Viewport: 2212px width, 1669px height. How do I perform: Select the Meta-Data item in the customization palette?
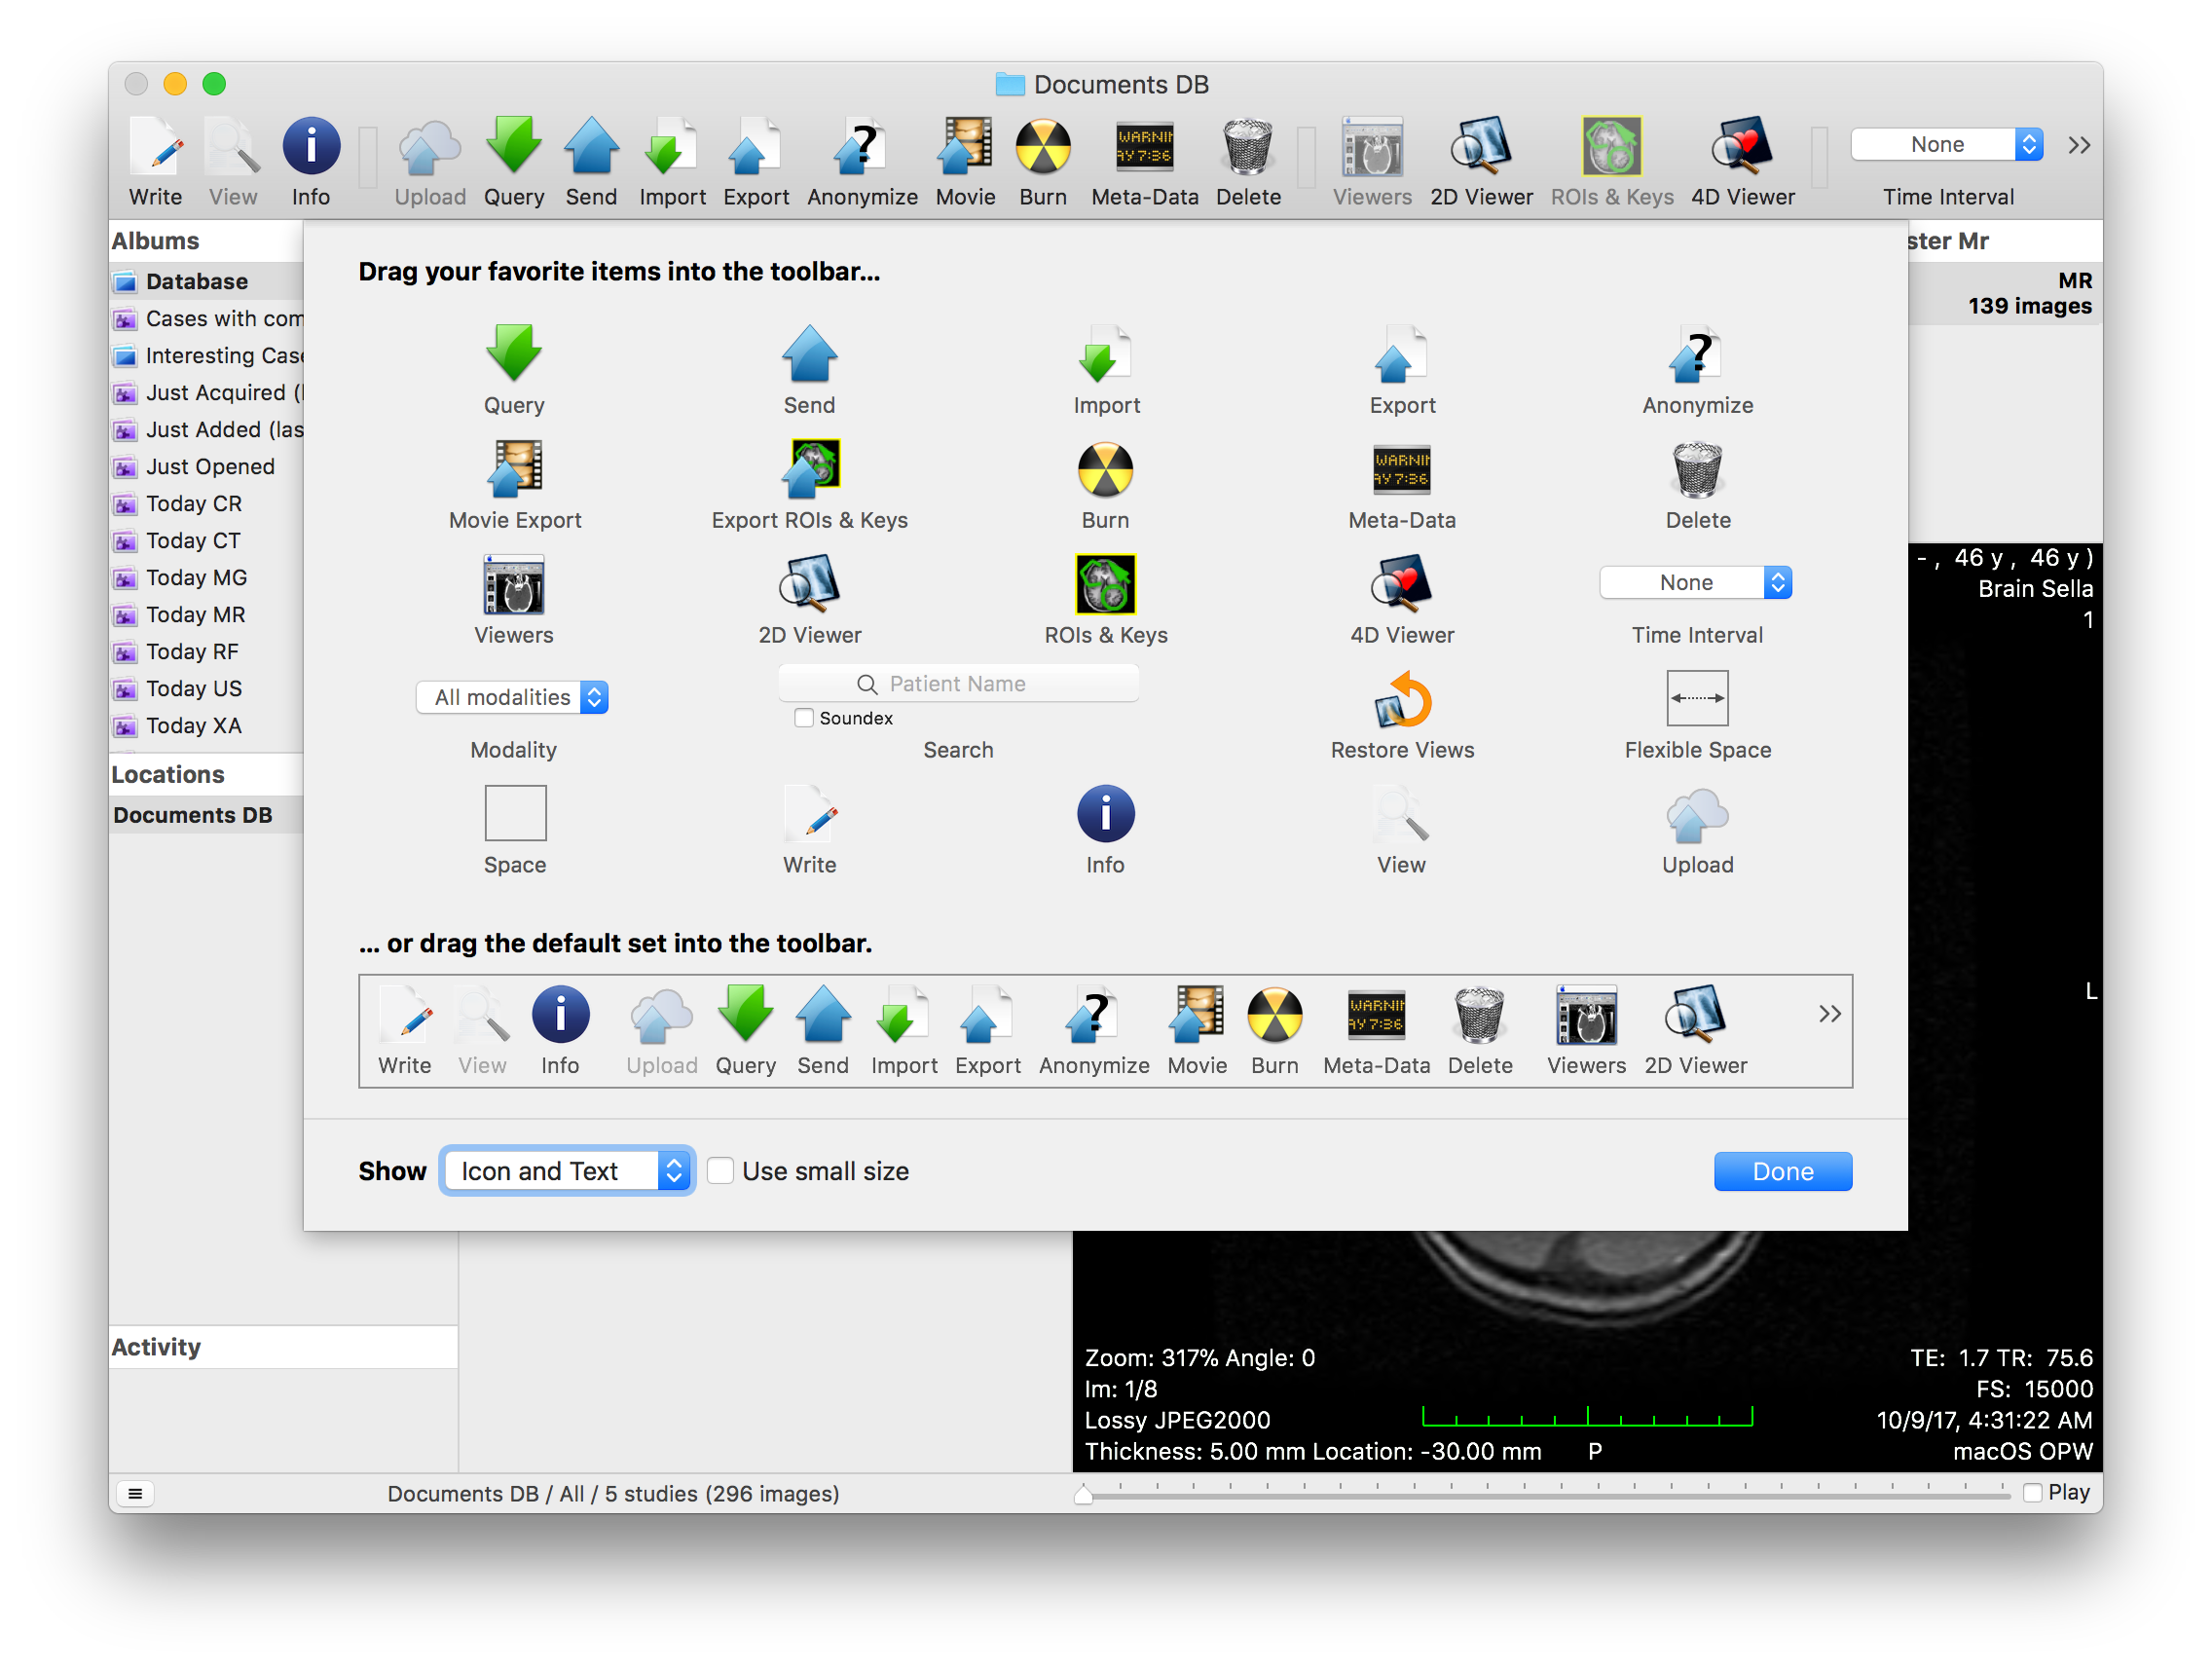(1402, 485)
